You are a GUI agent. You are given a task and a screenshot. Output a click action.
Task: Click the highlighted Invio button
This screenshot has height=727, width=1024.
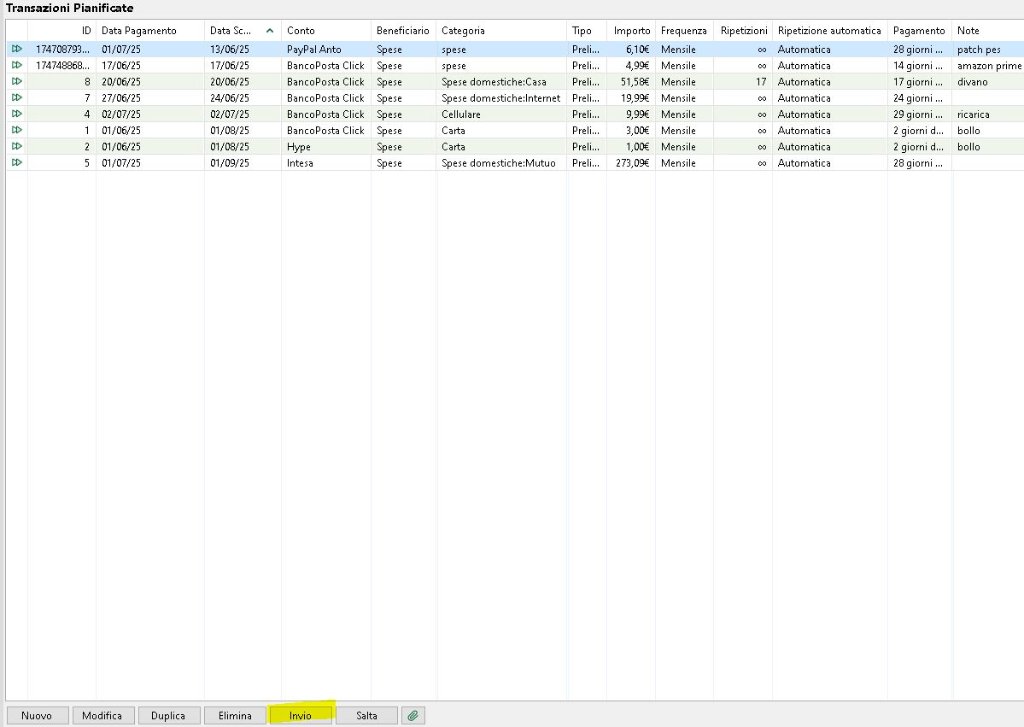tap(301, 715)
